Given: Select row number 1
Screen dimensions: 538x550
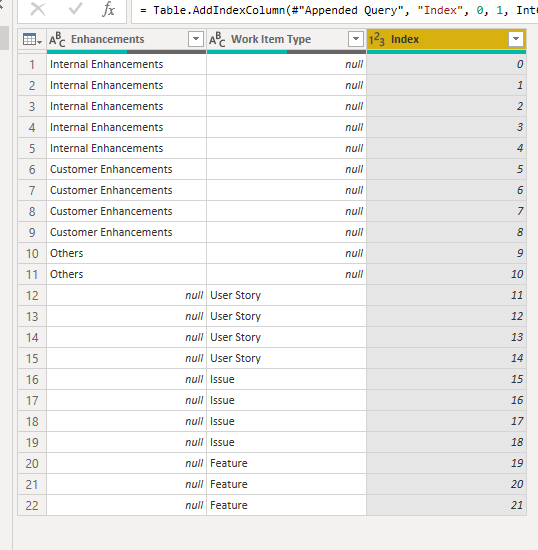Looking at the screenshot, I should pyautogui.click(x=32, y=64).
